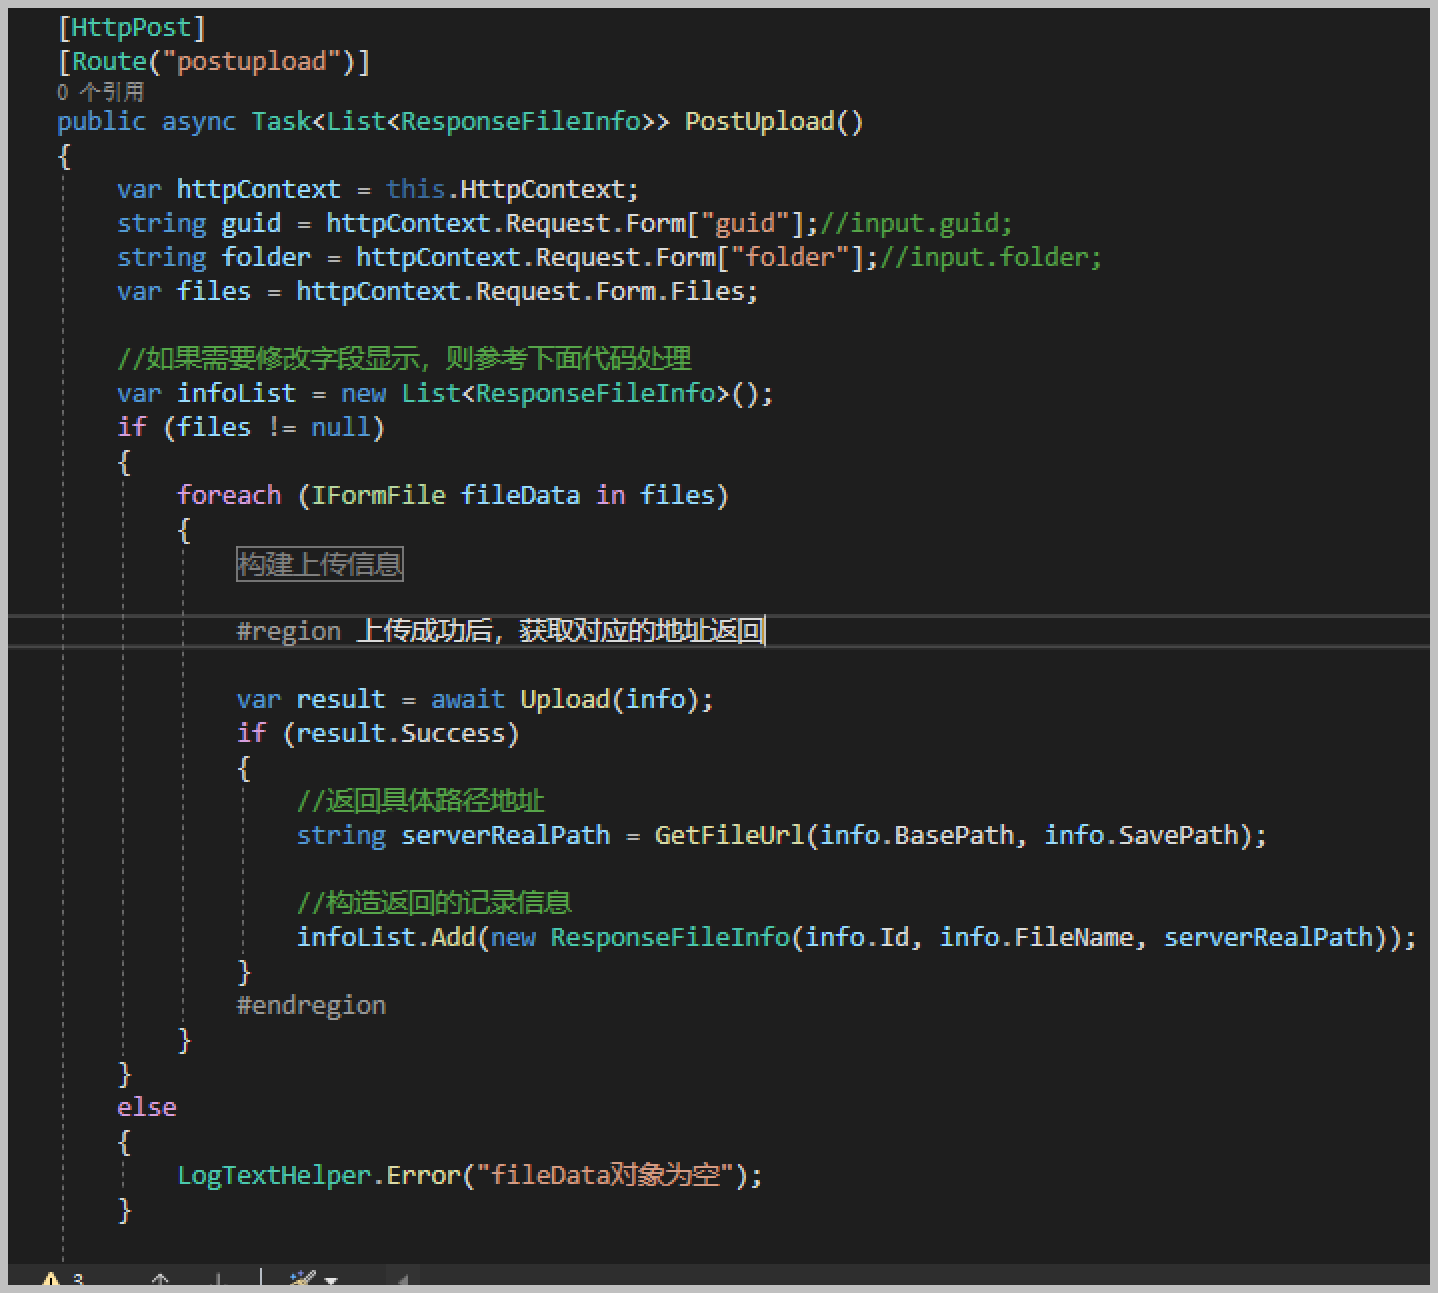This screenshot has width=1438, height=1293.
Task: Click the warning count indicator at bottom
Action: click(62, 1279)
